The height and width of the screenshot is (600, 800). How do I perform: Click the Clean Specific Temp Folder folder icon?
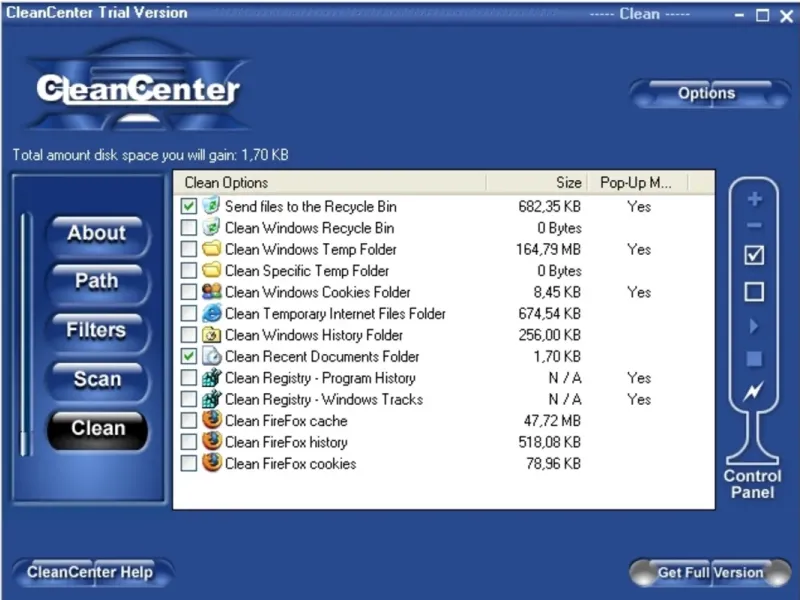tap(211, 270)
